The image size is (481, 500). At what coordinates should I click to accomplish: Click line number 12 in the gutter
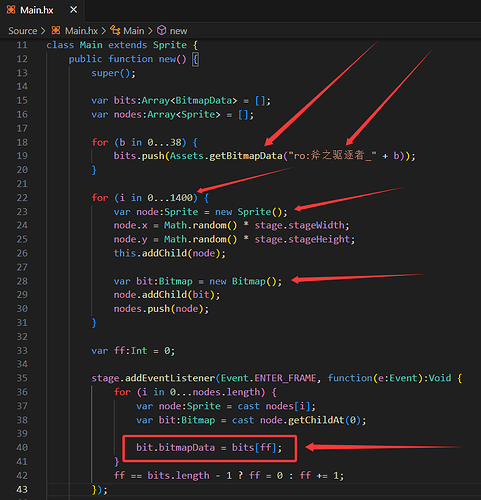pyautogui.click(x=22, y=59)
